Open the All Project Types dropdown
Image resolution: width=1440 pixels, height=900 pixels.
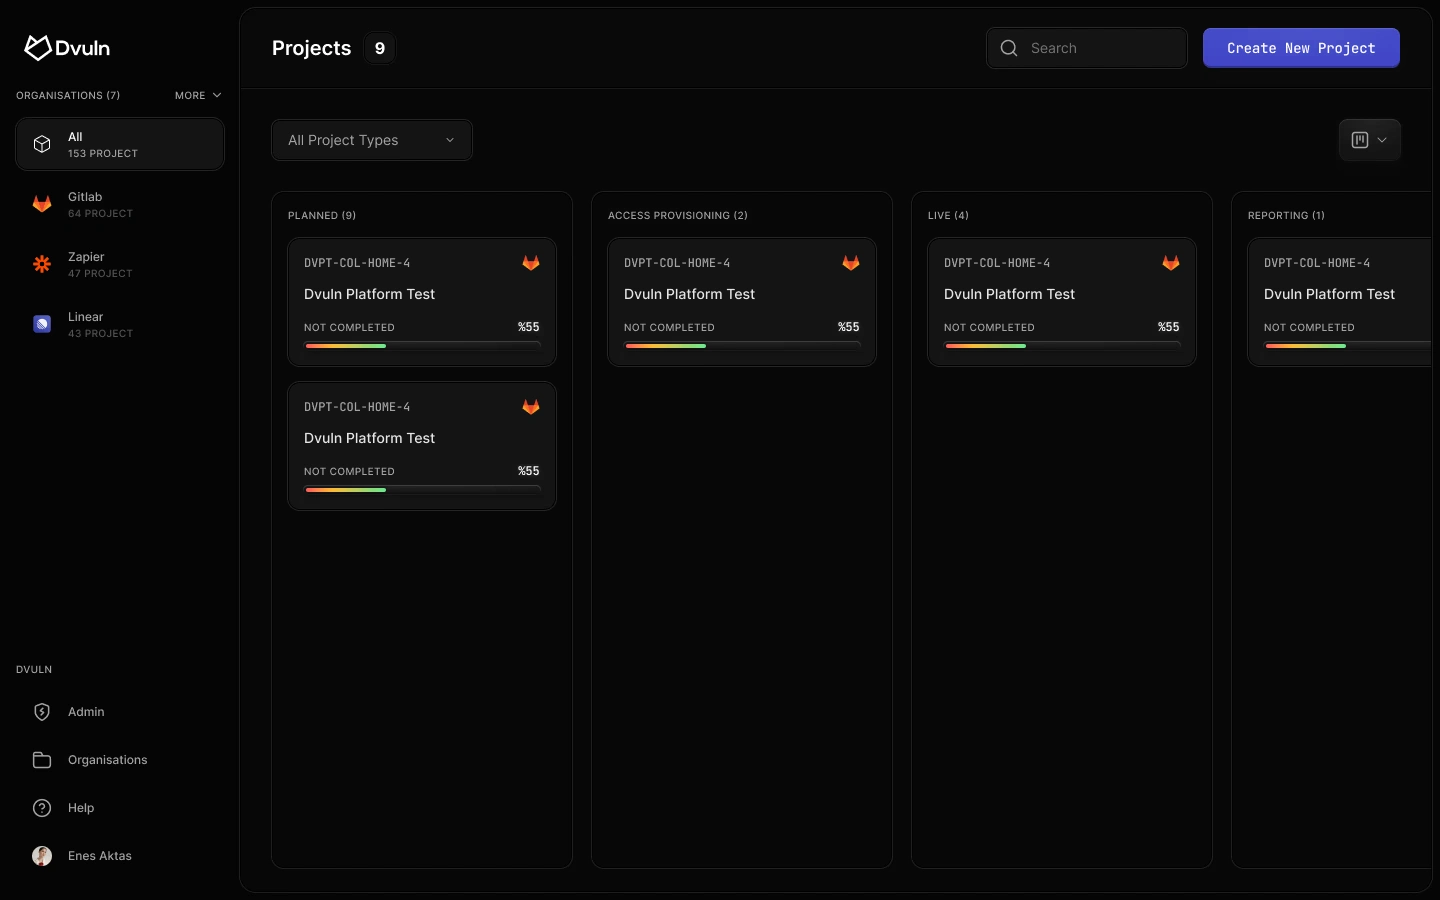pos(372,140)
